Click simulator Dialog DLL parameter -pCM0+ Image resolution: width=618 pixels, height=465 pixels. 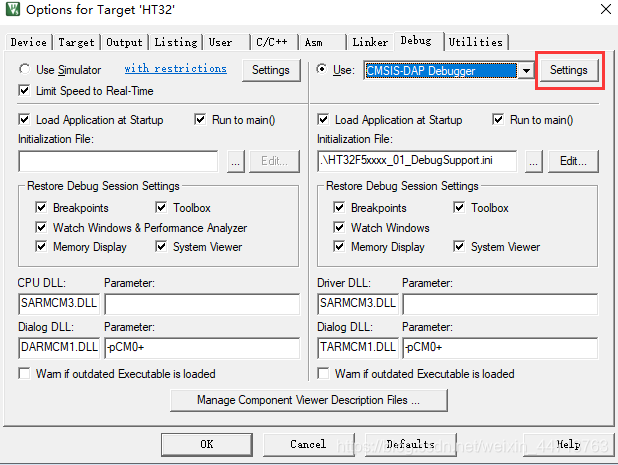coord(202,348)
